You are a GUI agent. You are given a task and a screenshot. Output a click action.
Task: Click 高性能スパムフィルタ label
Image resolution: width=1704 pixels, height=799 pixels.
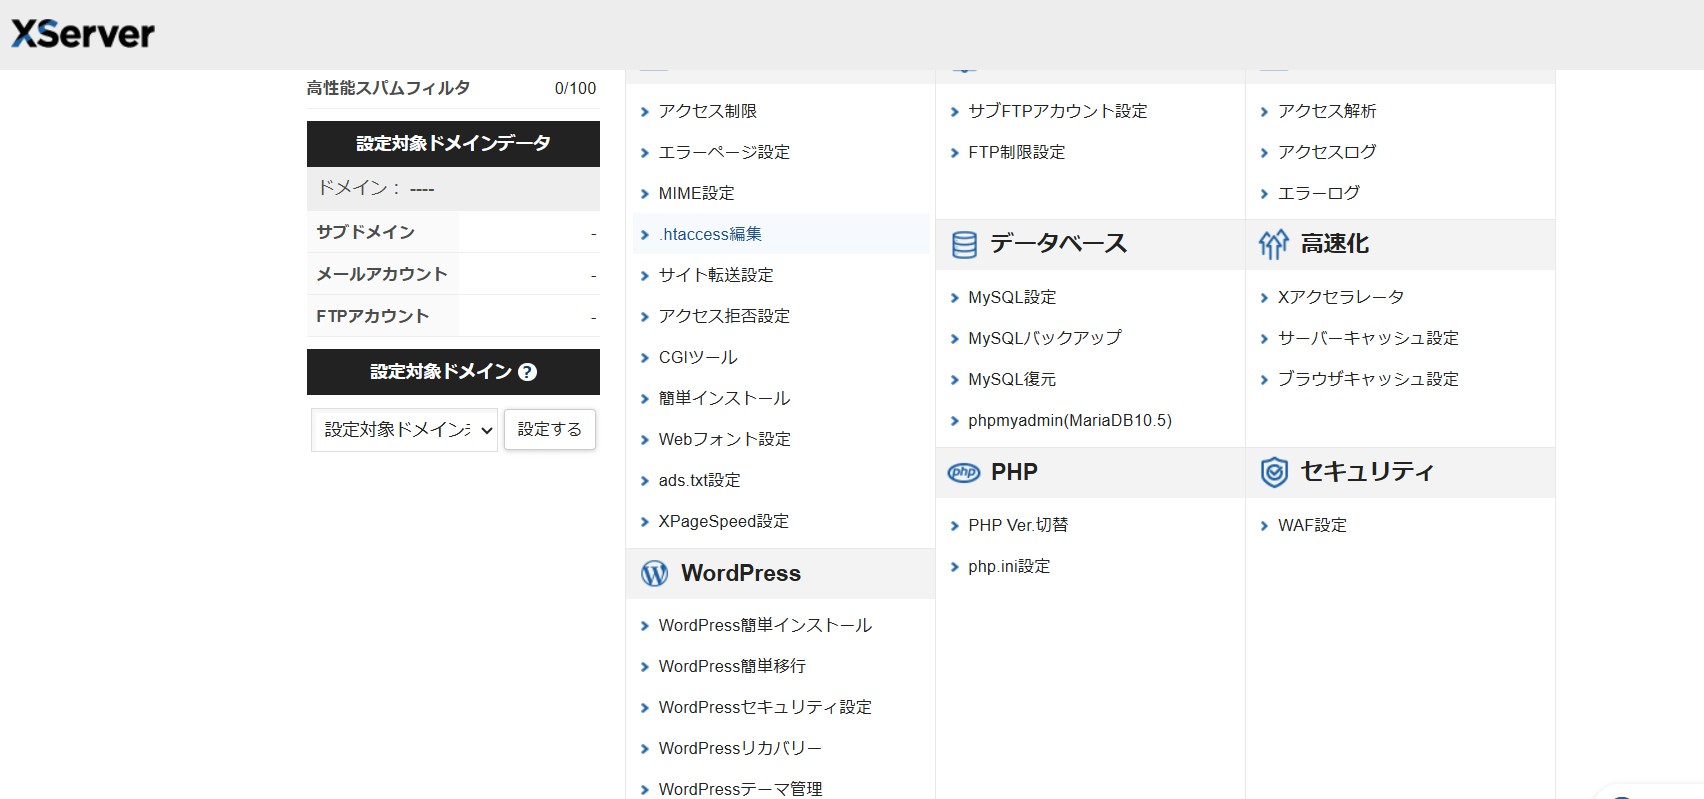click(388, 88)
